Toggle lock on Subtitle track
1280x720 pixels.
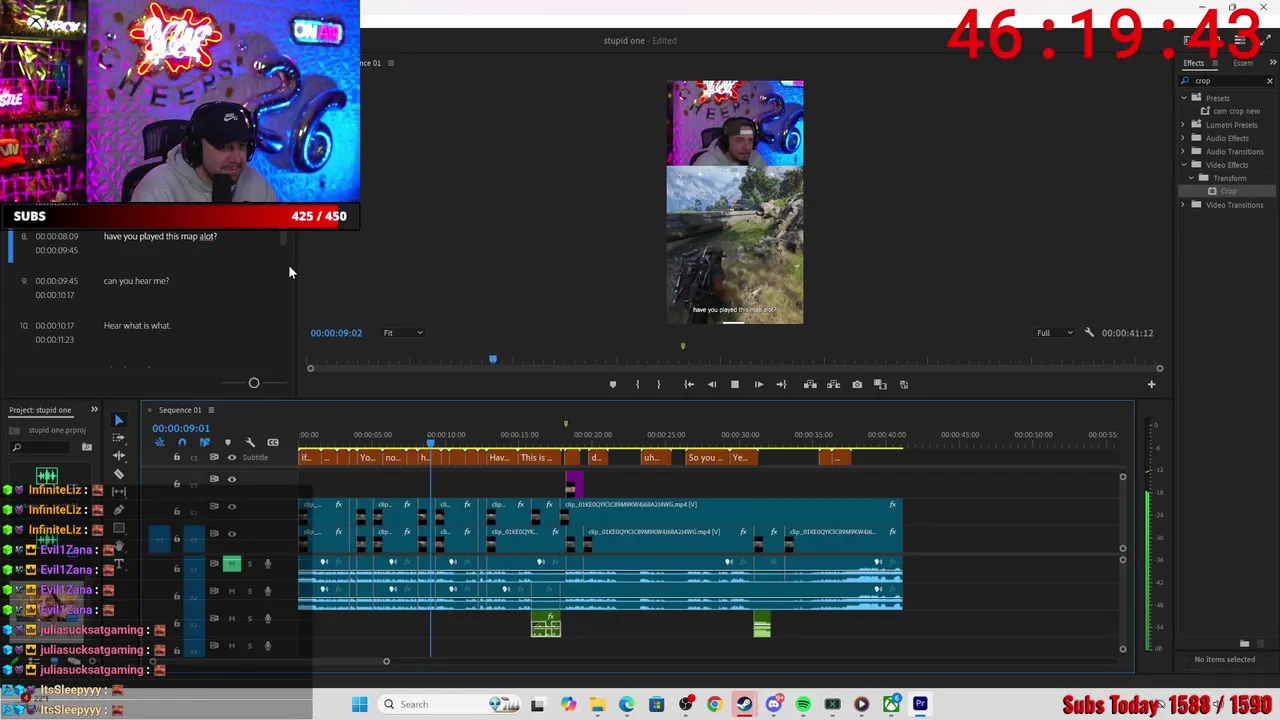pos(177,457)
